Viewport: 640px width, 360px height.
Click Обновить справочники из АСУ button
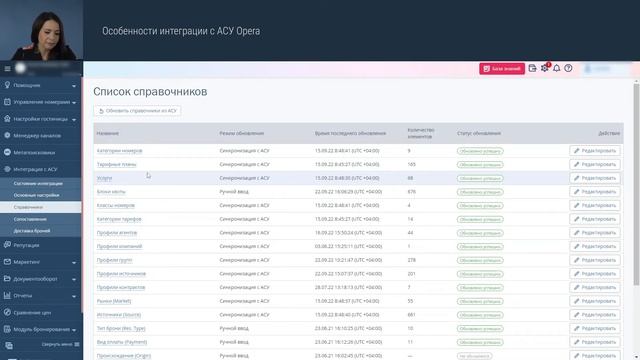pos(138,111)
